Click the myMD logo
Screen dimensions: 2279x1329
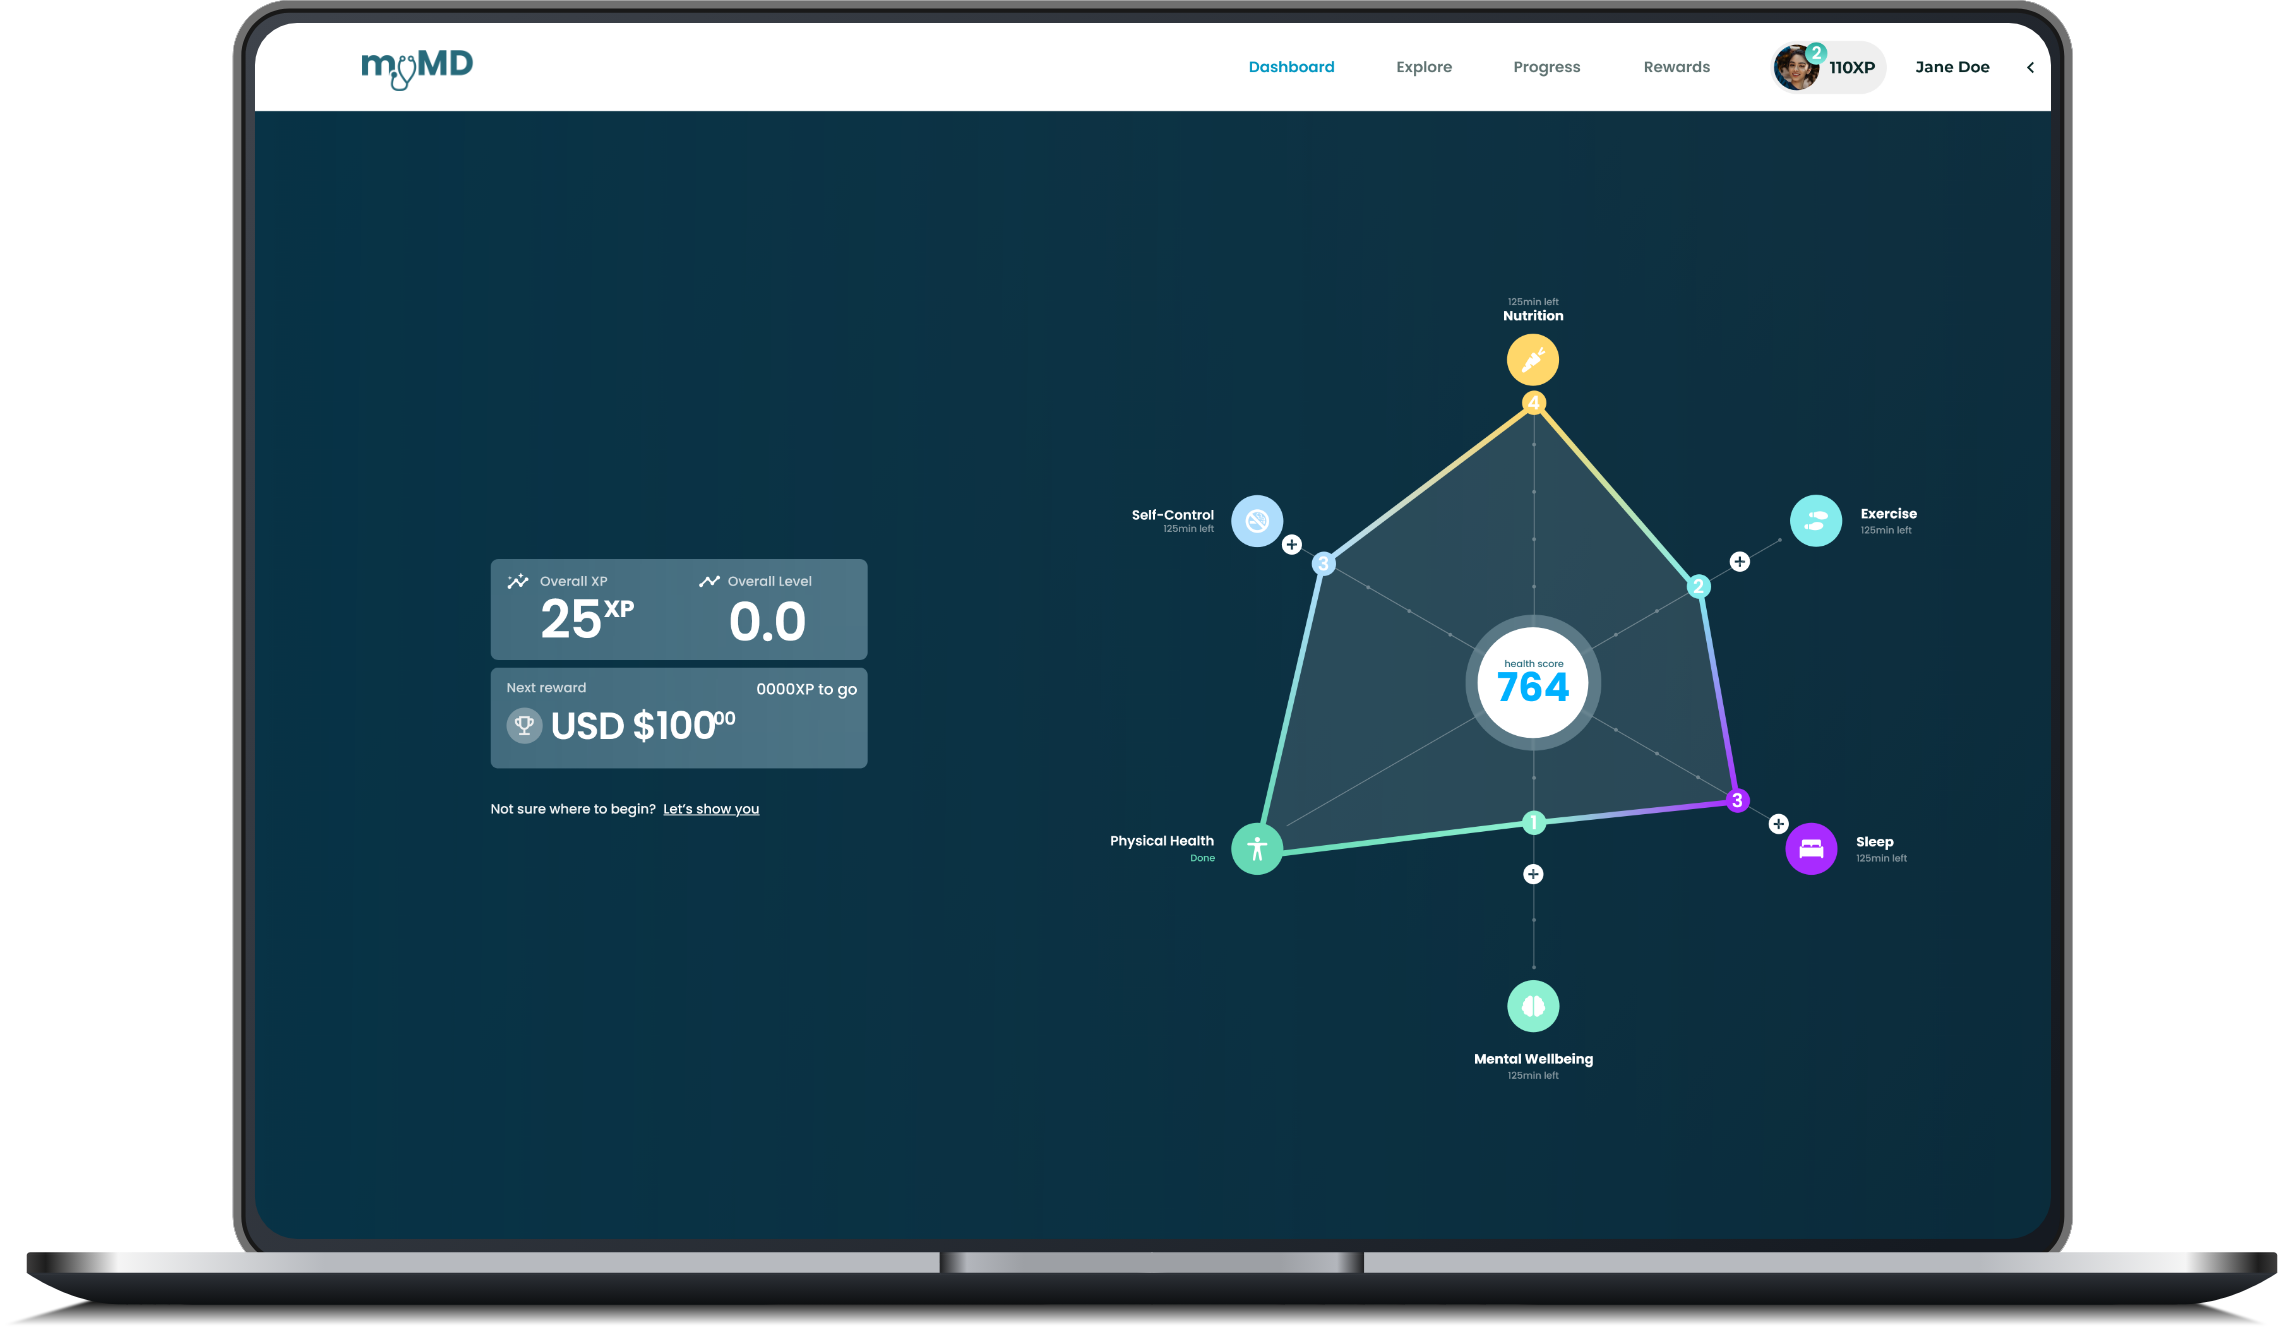coord(417,68)
